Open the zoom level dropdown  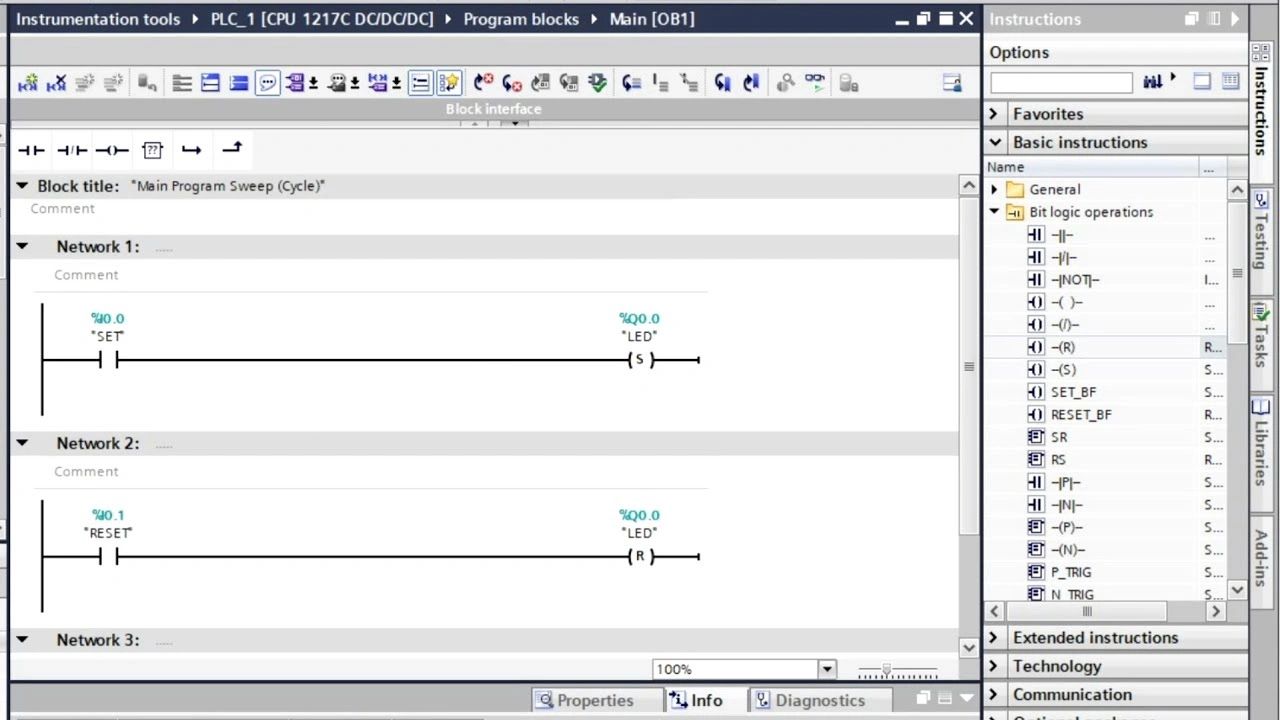click(x=826, y=668)
